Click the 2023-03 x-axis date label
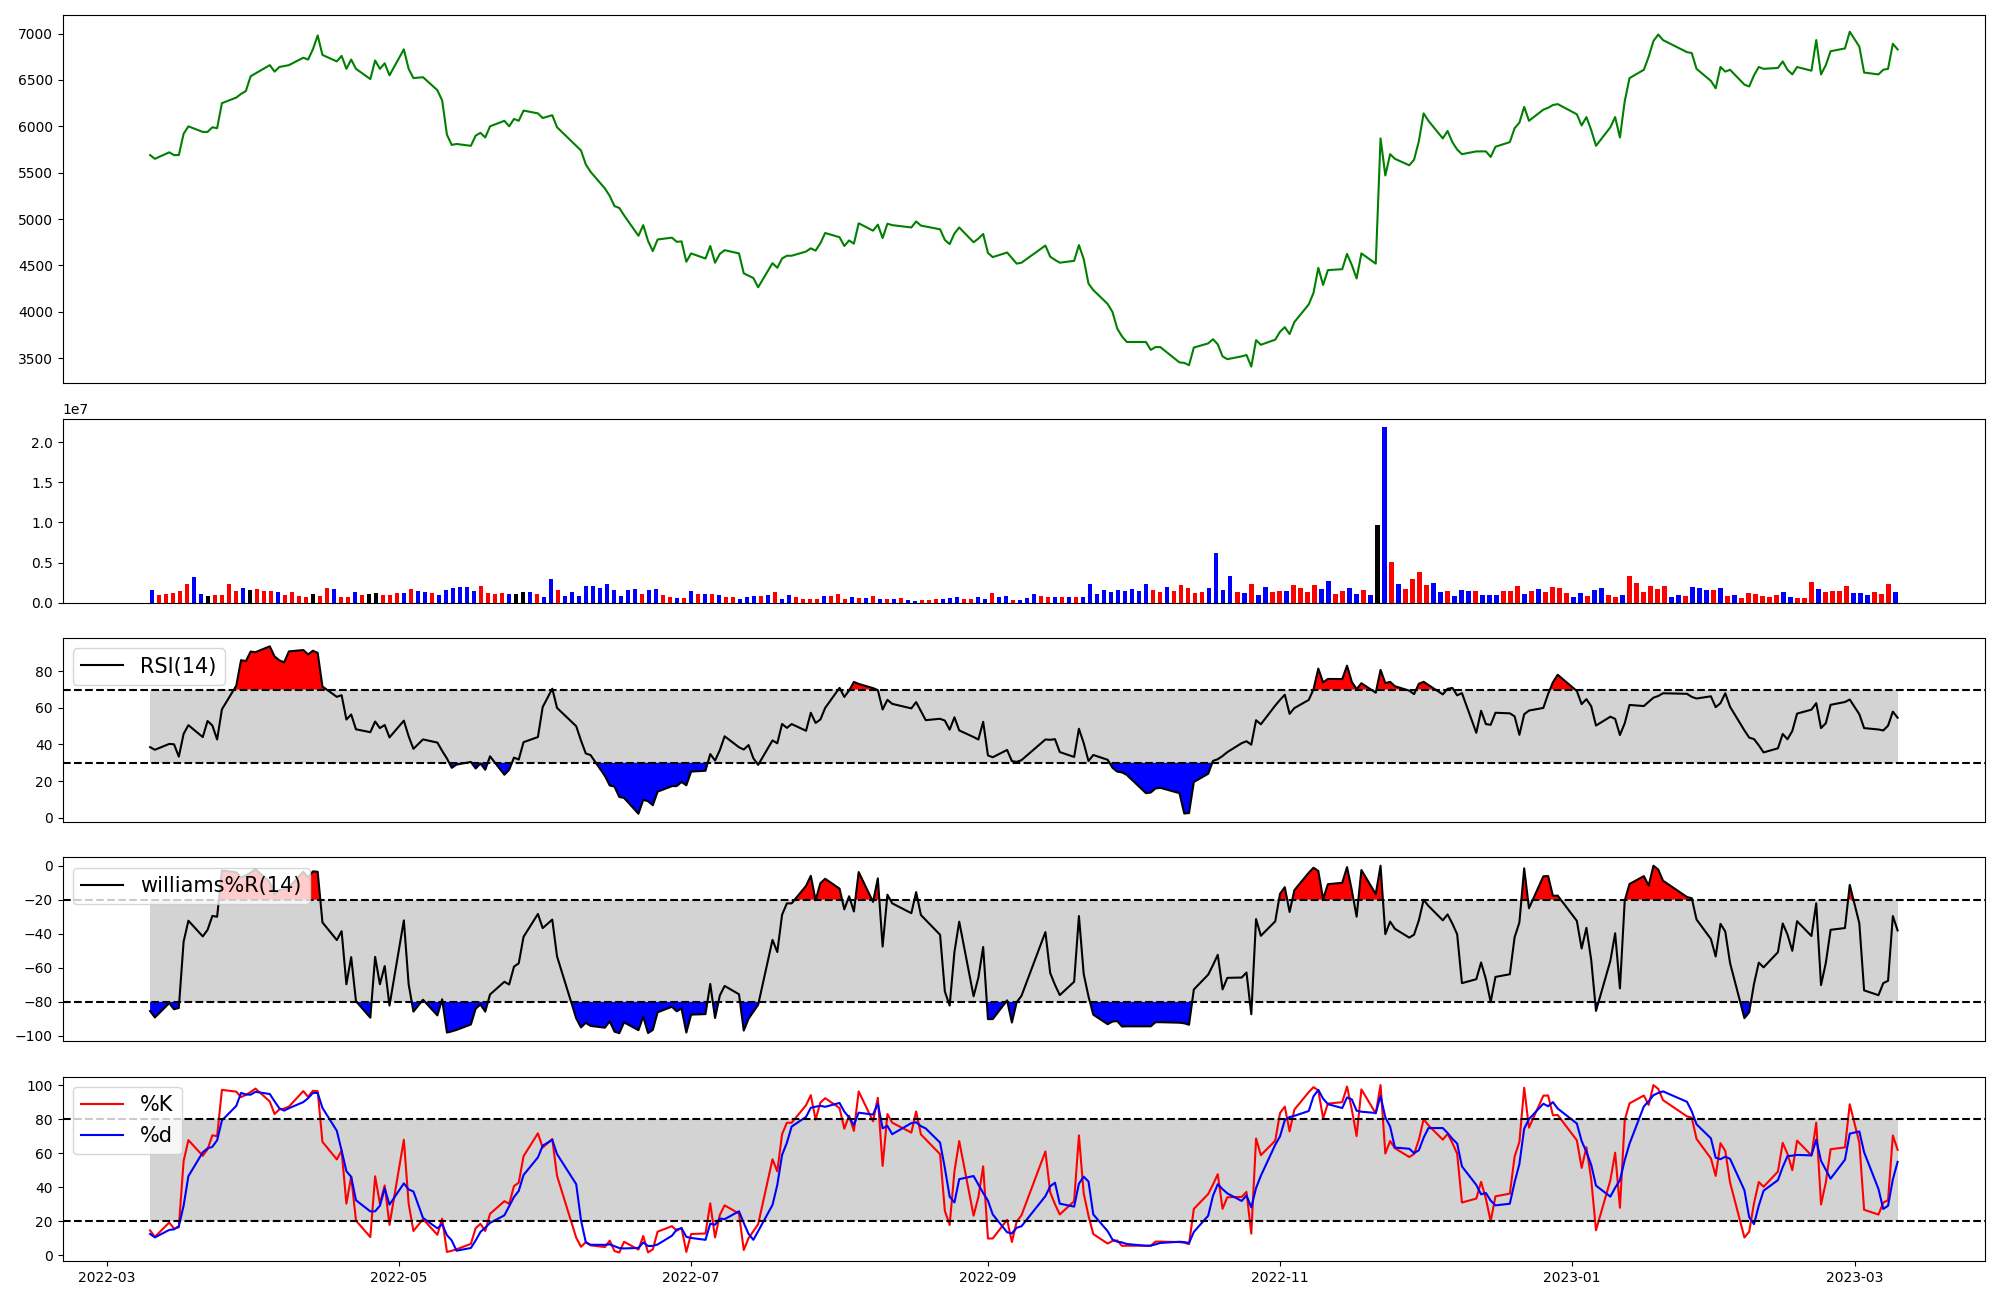The image size is (2000, 1300). point(1855,1277)
